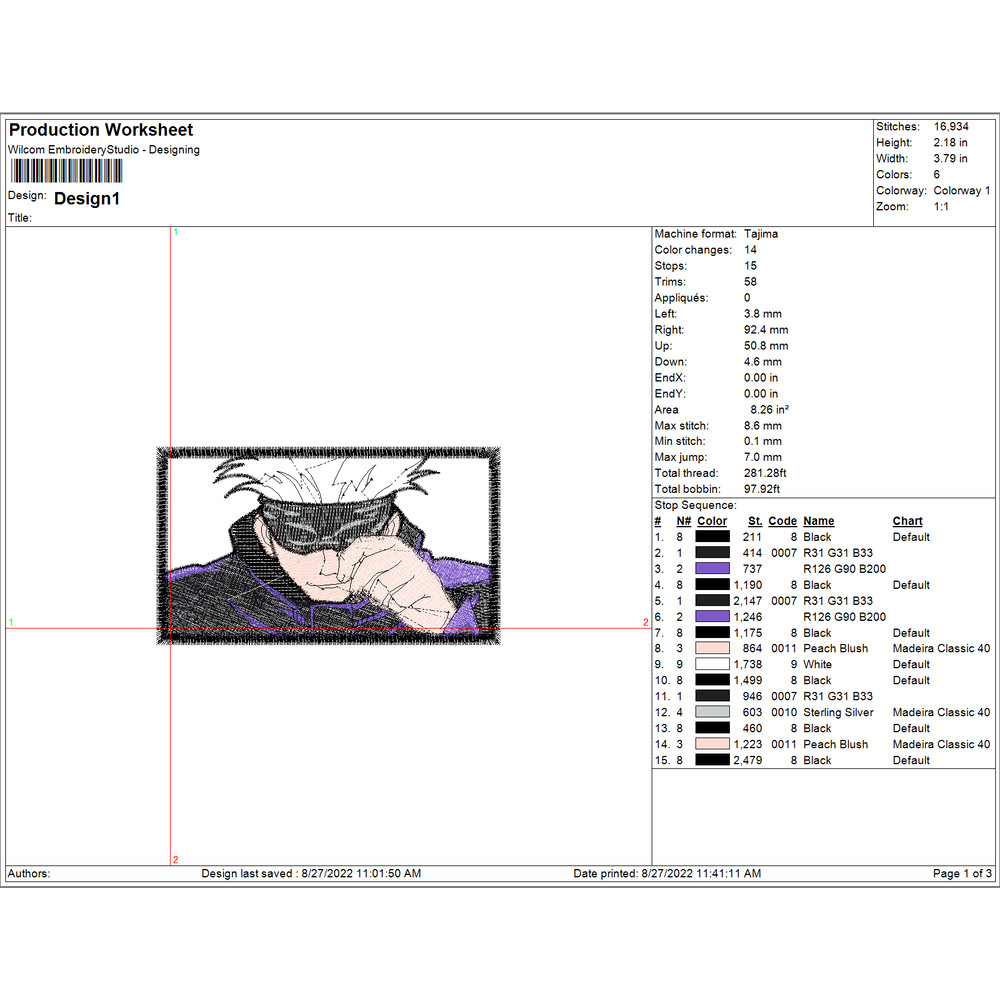Pick the black swatch in stop 15
This screenshot has height=1000, width=1000.
[713, 760]
